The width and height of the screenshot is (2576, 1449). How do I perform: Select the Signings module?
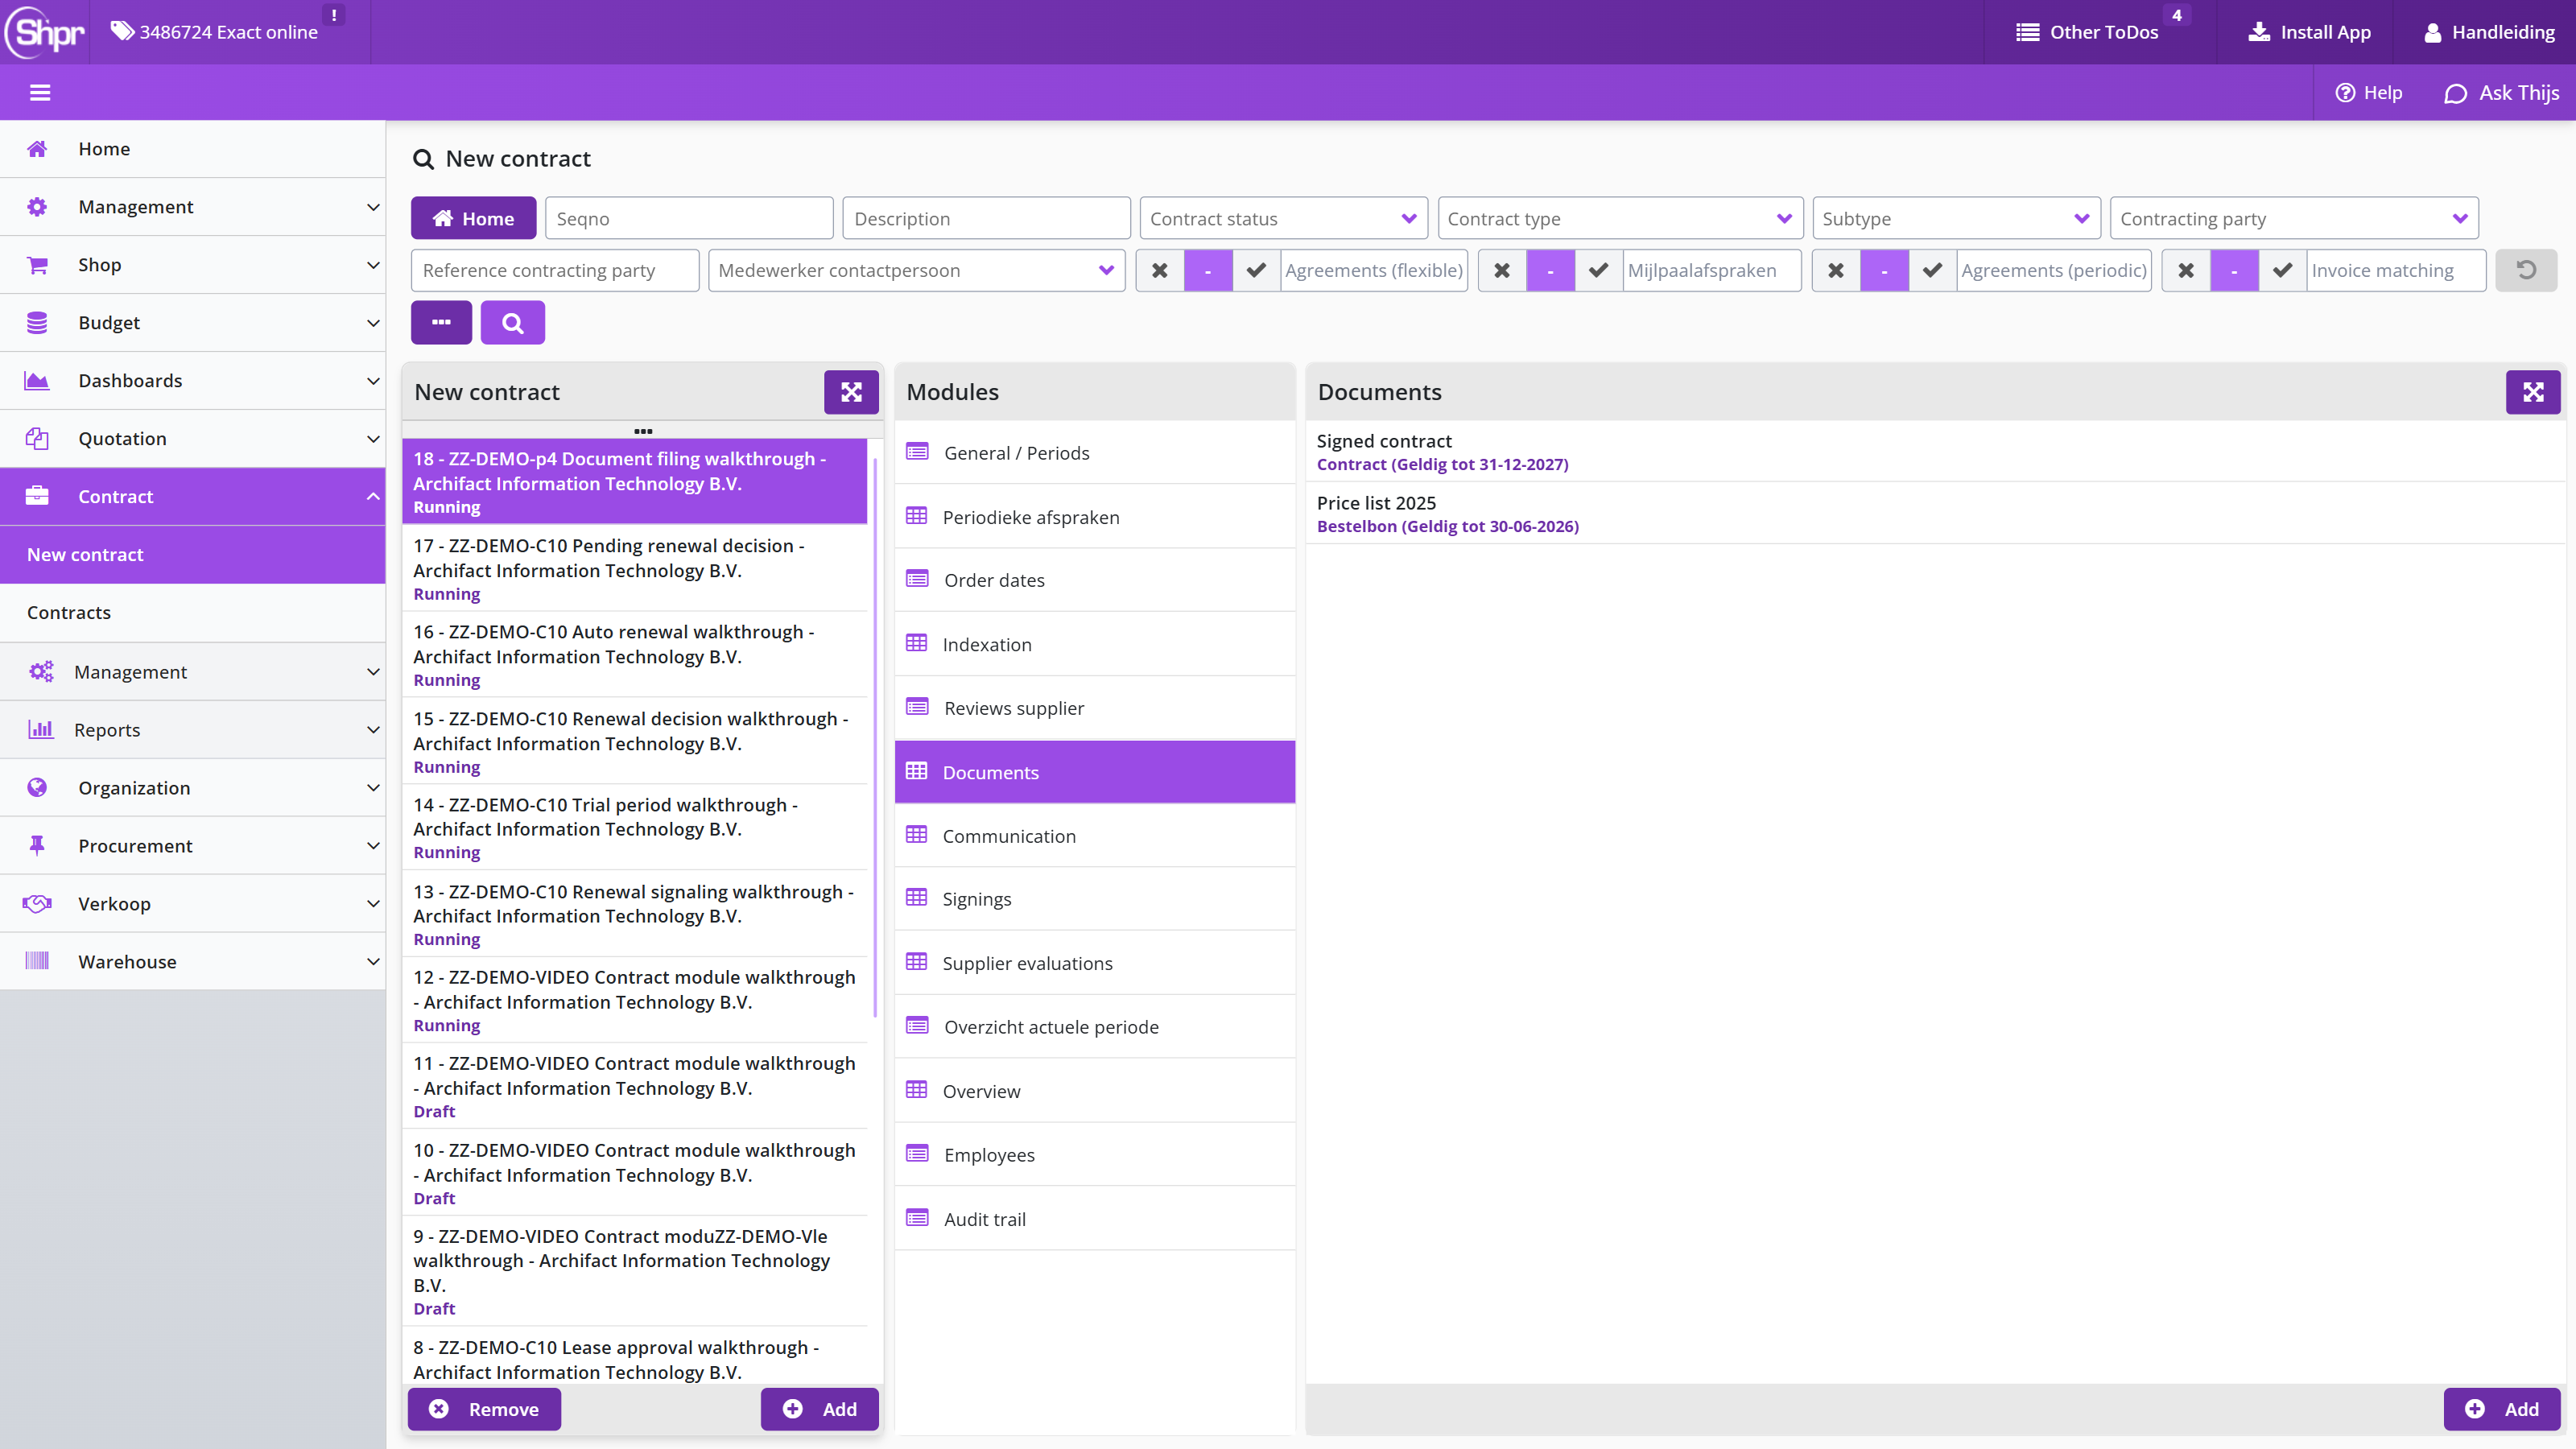pos(1094,899)
